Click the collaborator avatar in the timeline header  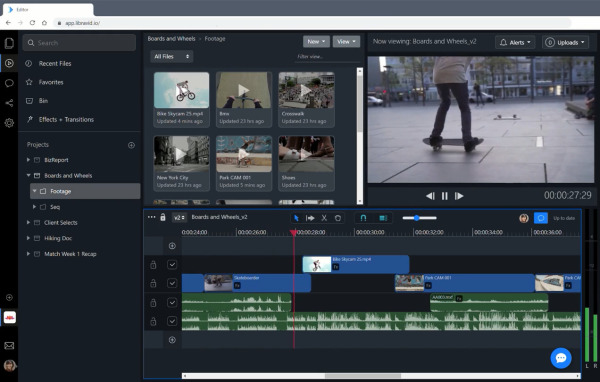pyautogui.click(x=524, y=218)
